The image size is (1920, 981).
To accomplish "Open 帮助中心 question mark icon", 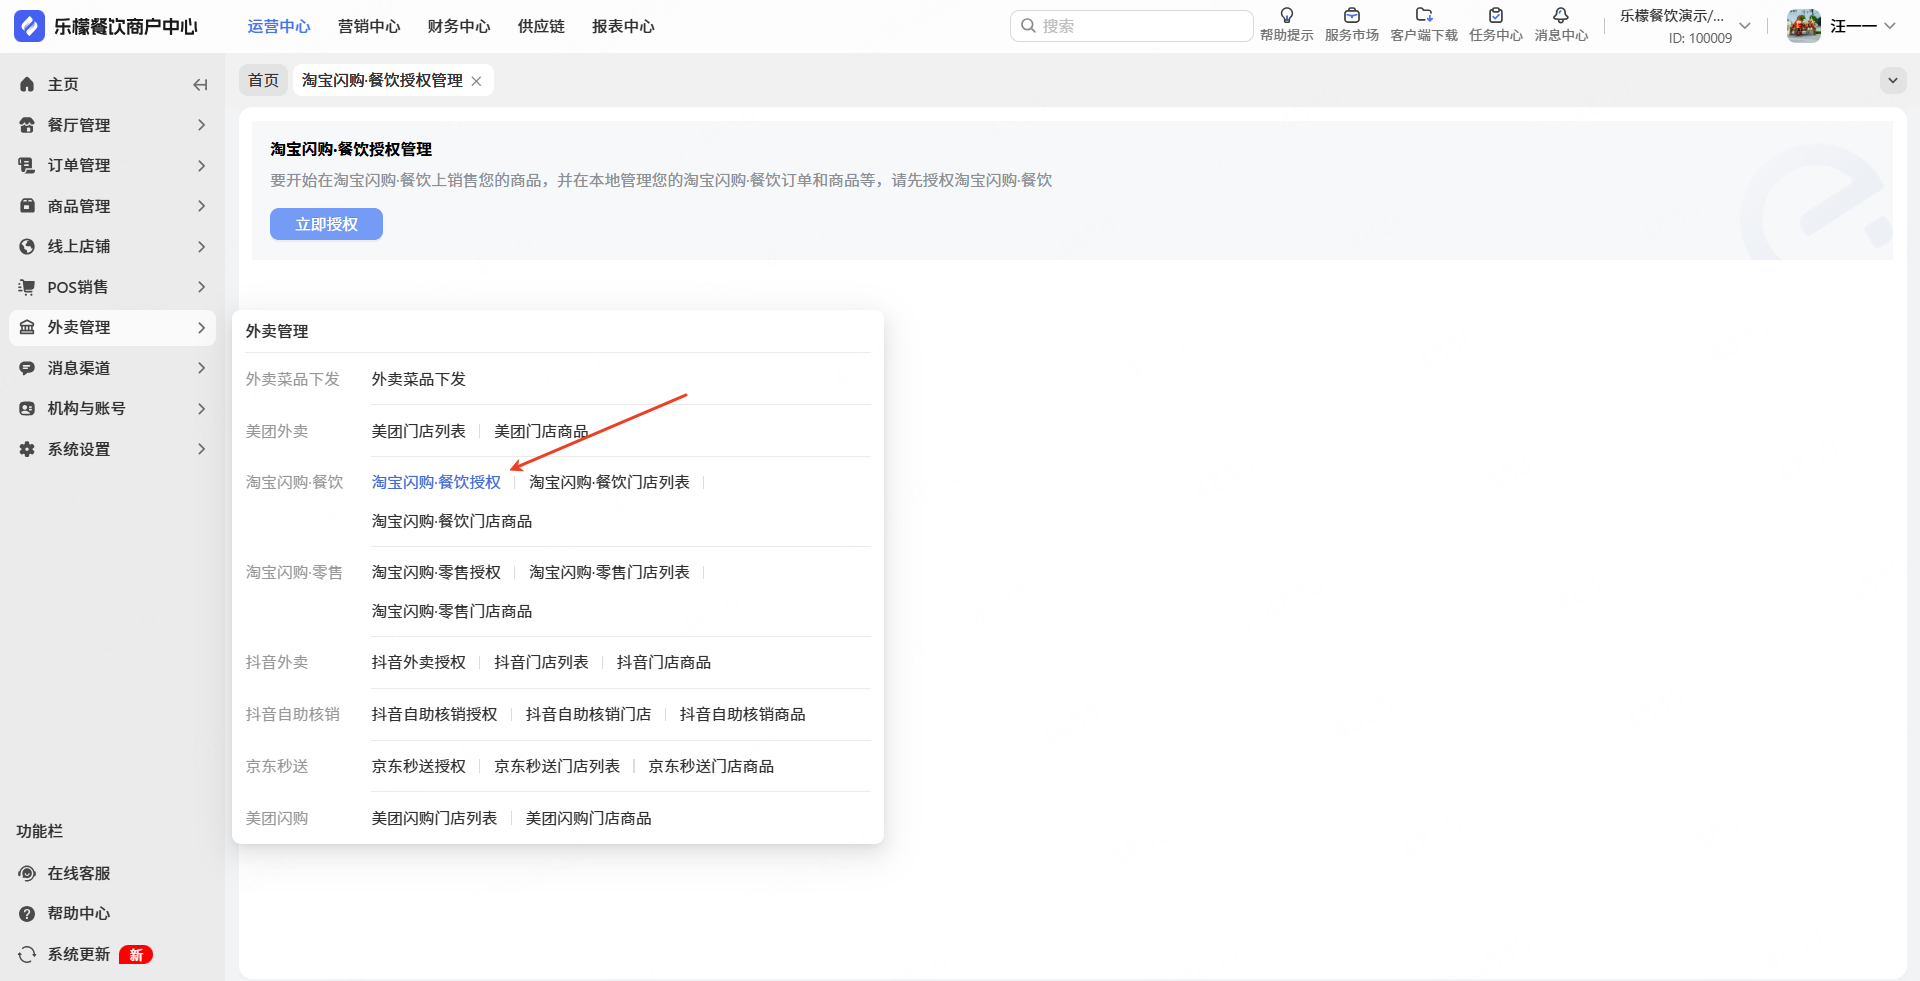I will [x=27, y=913].
